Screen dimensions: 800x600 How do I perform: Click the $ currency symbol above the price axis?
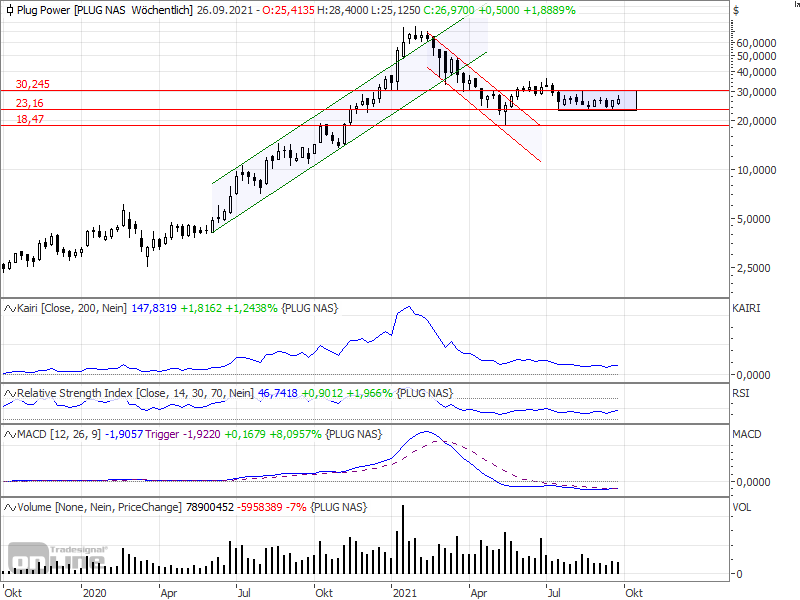click(736, 10)
